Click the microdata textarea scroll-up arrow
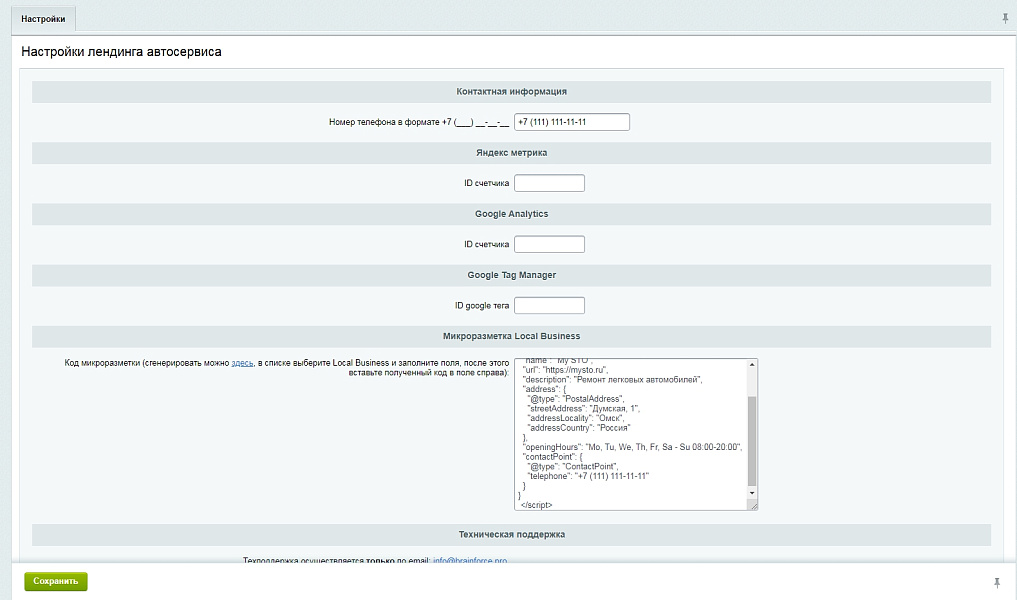The width and height of the screenshot is (1017, 600). (x=752, y=366)
